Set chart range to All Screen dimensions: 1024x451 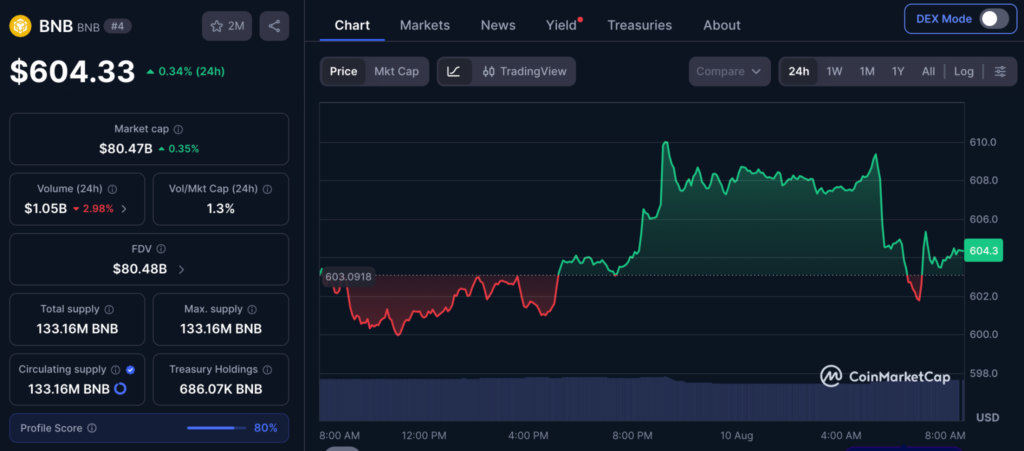pos(928,72)
